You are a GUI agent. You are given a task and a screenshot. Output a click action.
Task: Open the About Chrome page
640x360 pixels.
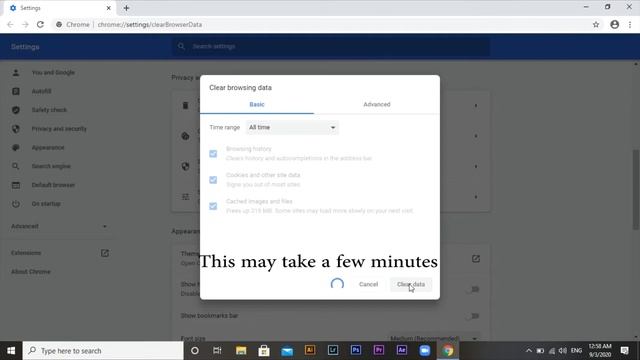pos(31,272)
